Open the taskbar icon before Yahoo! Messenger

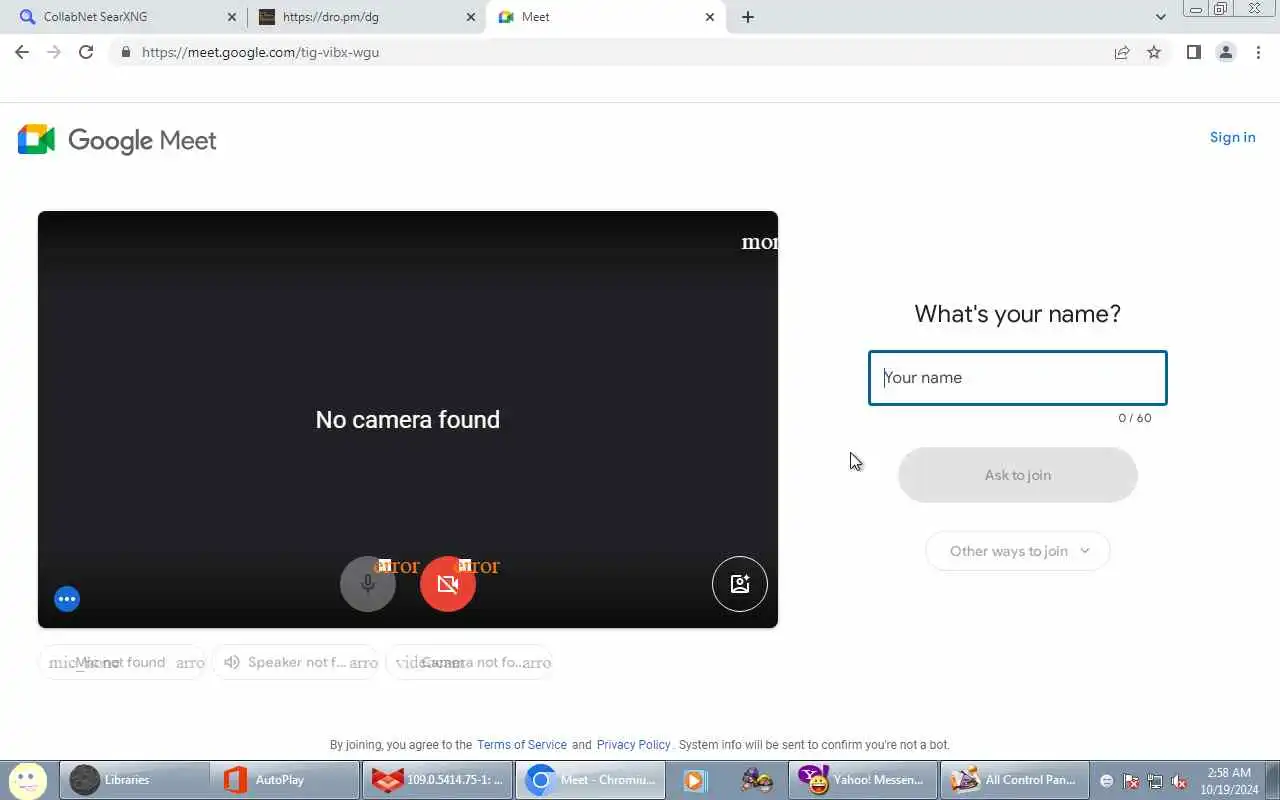(x=756, y=780)
